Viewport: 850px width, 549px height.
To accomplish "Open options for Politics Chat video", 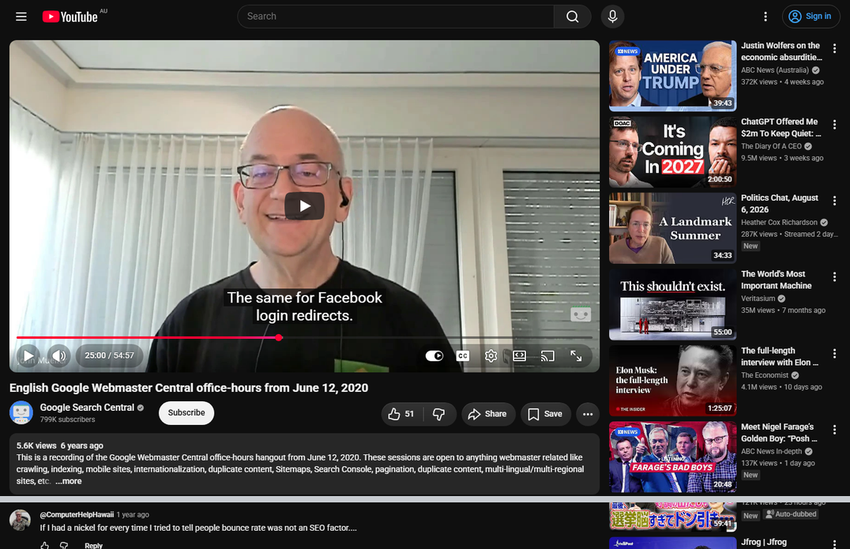I will coord(835,201).
